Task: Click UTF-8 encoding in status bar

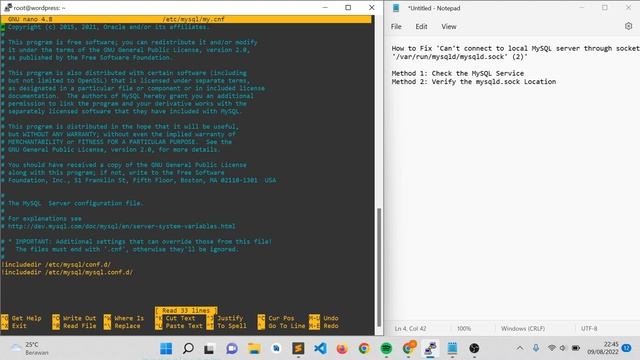Action: (x=589, y=329)
